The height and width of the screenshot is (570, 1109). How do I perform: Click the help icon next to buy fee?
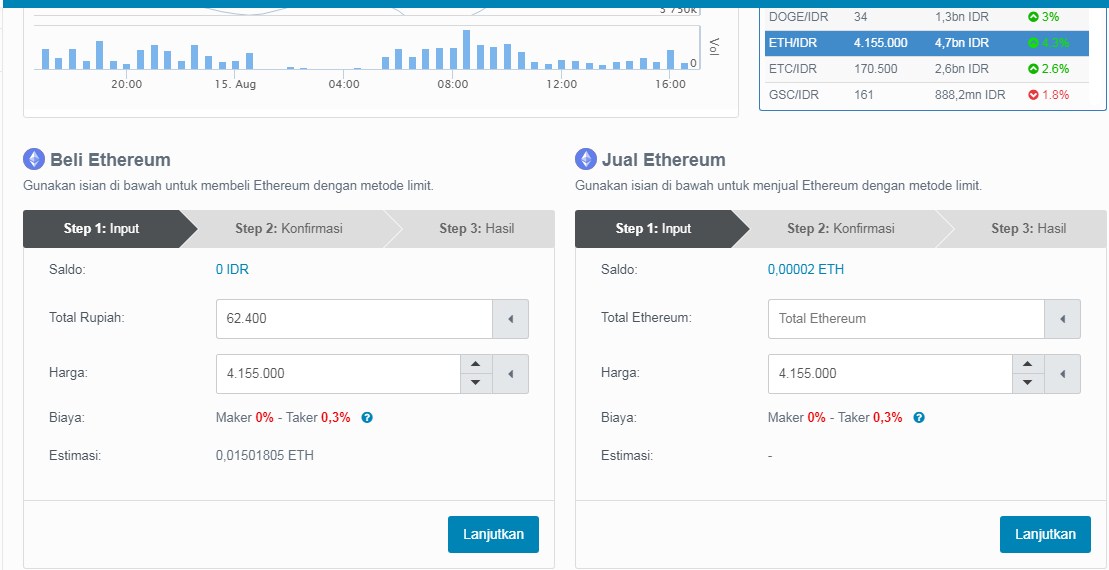tap(367, 417)
